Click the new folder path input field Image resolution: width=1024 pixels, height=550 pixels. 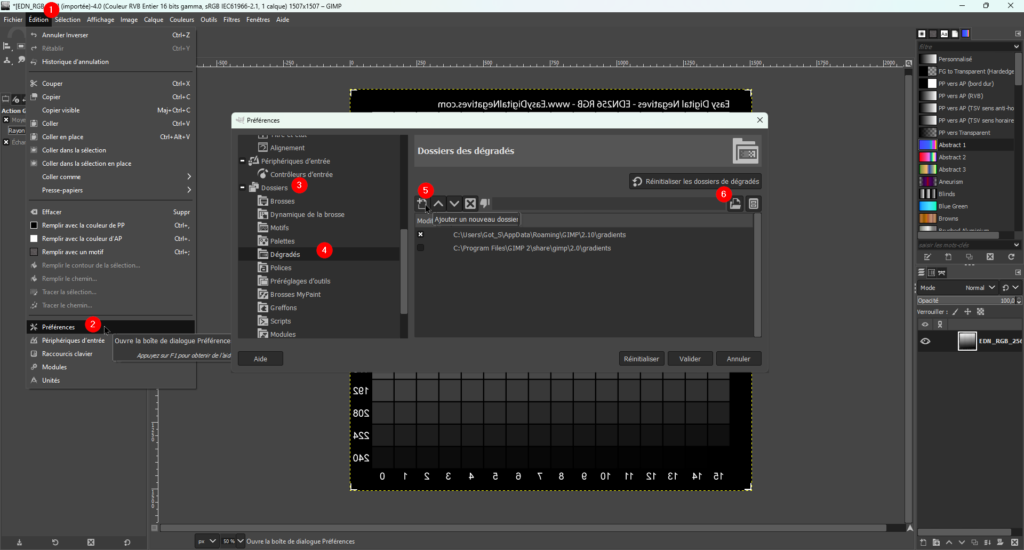click(608, 204)
